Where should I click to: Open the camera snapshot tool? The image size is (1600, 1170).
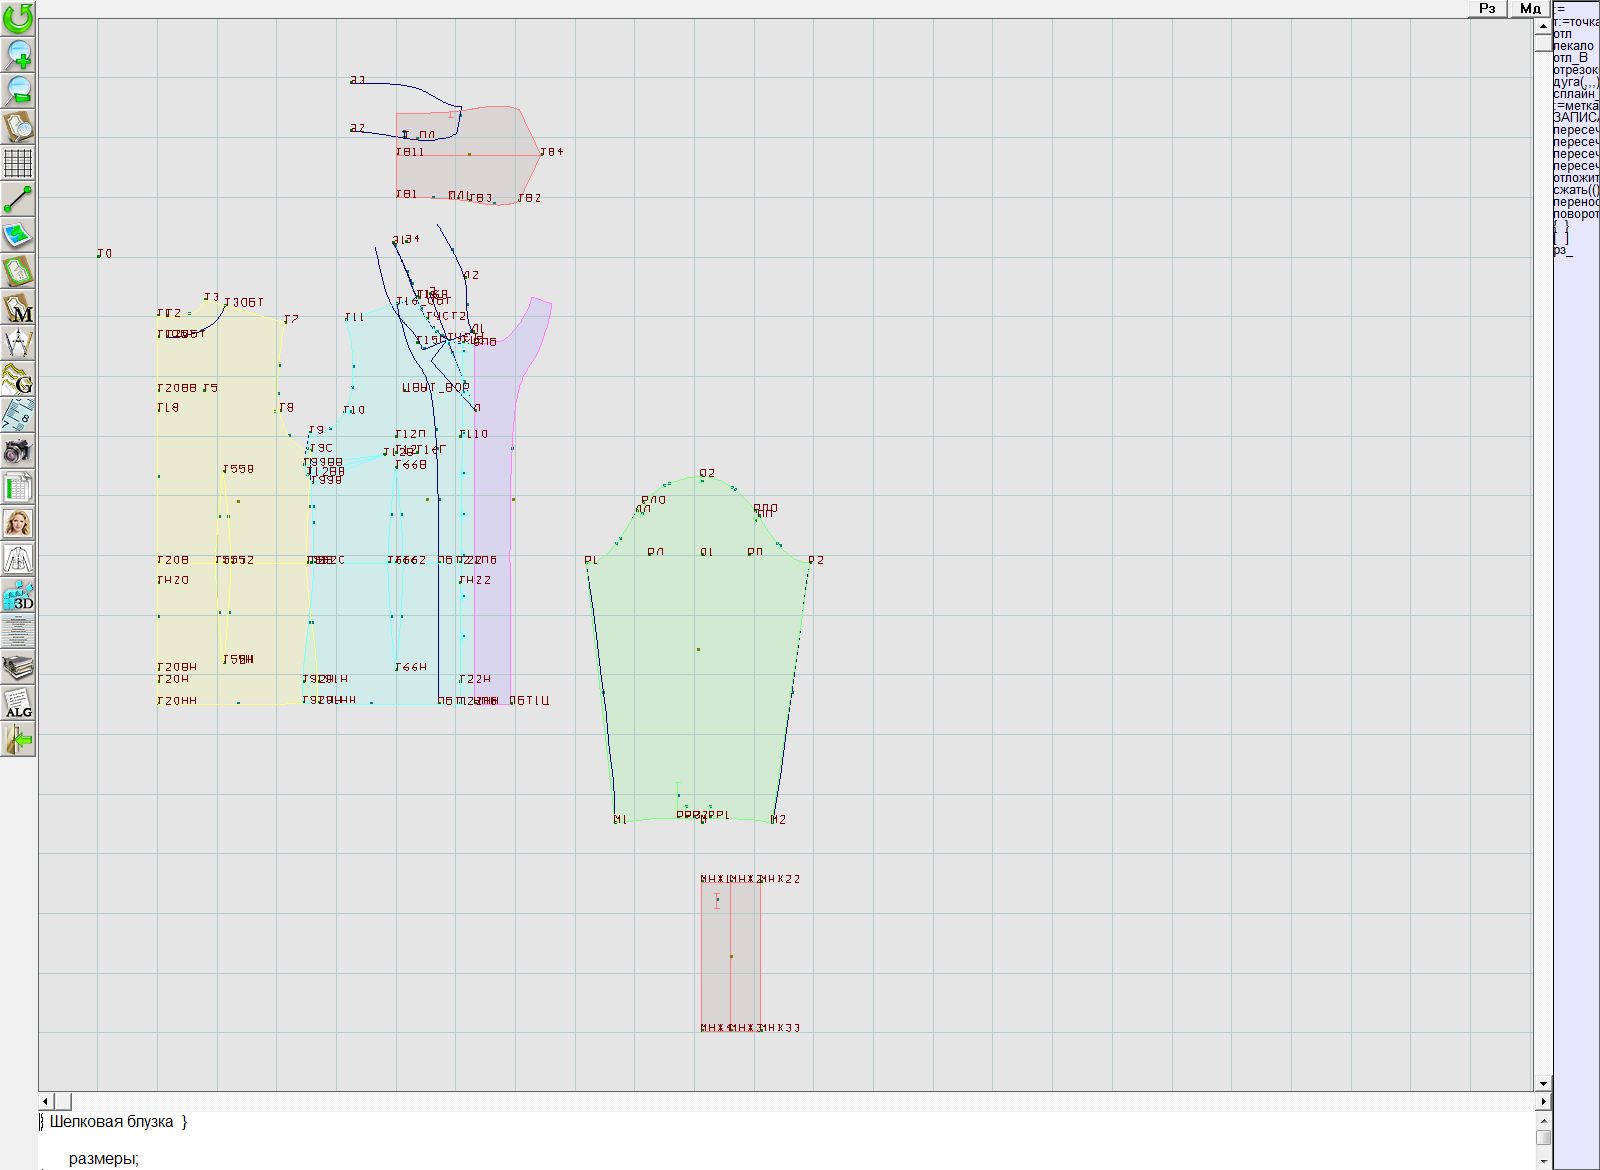coord(18,451)
